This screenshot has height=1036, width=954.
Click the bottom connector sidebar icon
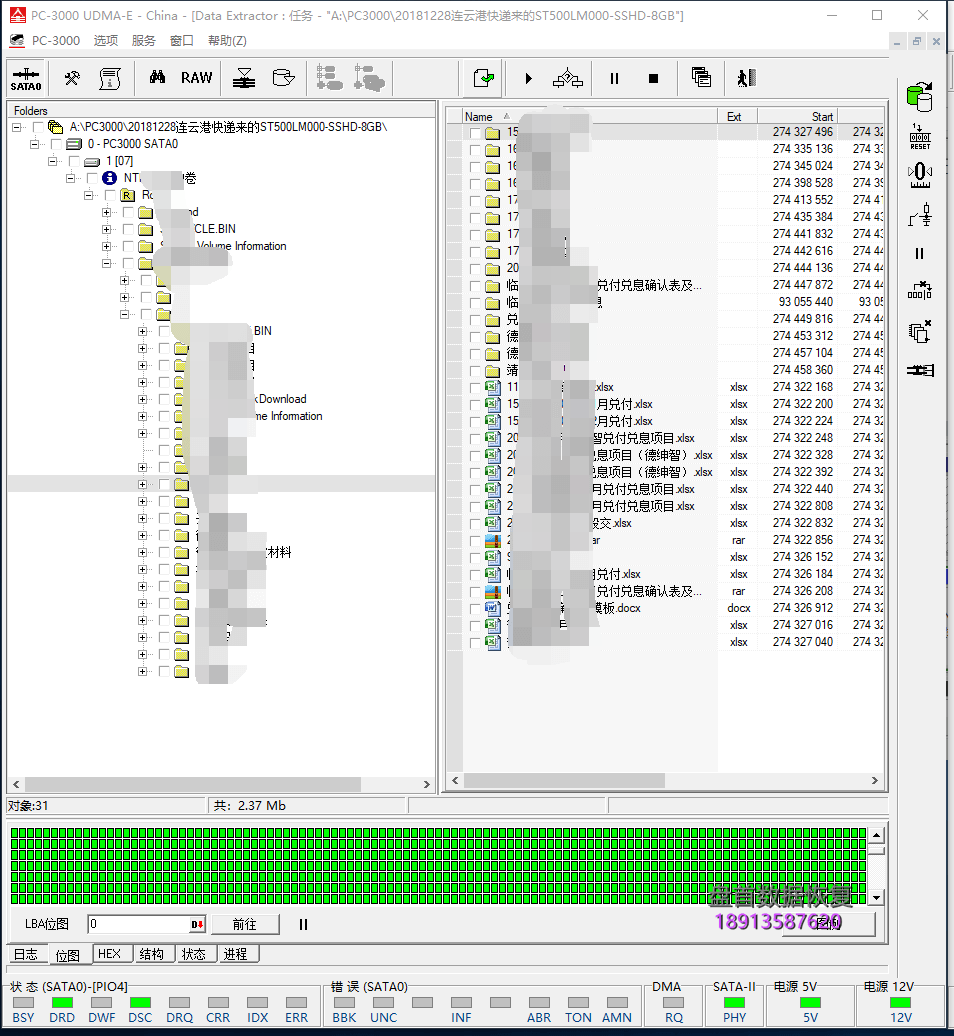[920, 370]
